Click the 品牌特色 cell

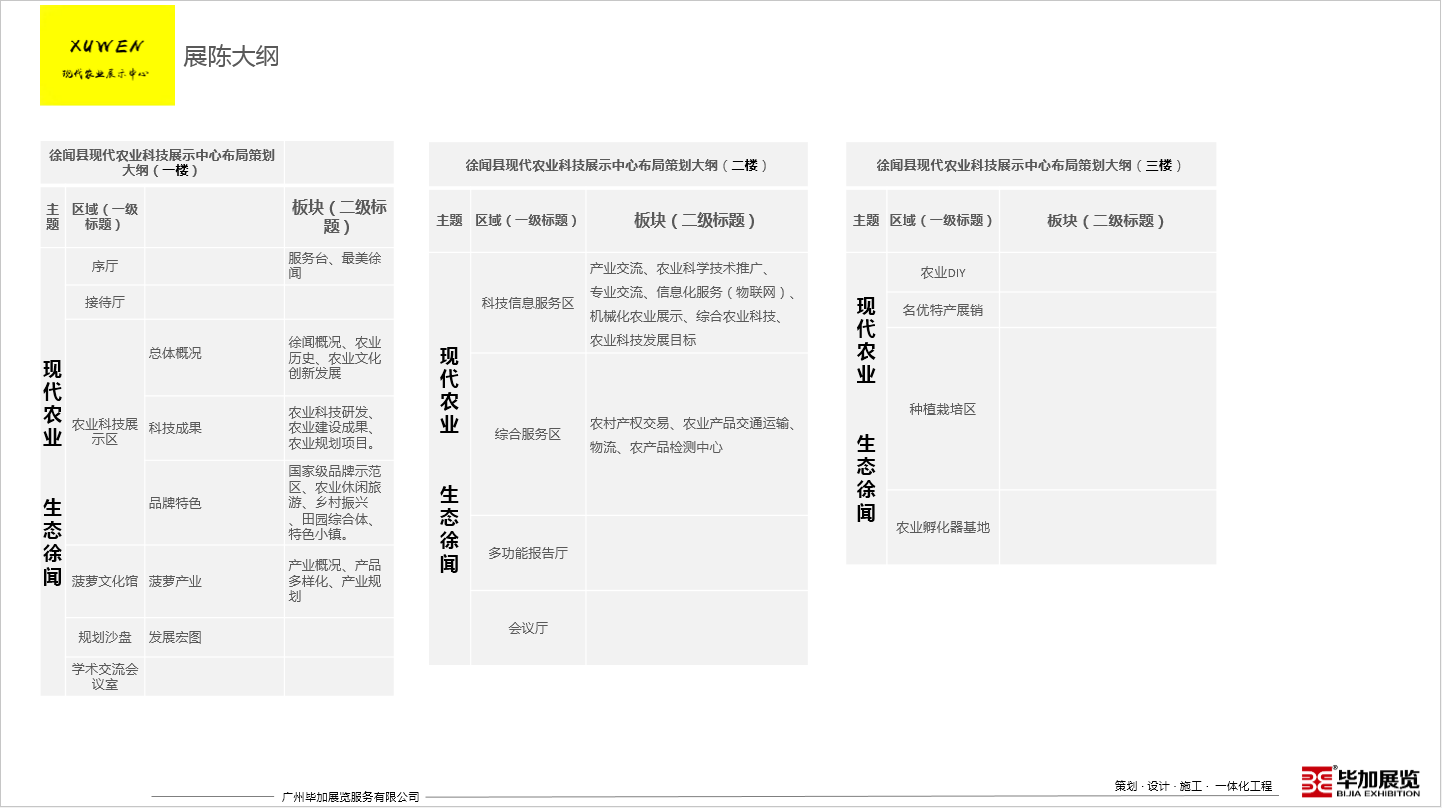175,503
